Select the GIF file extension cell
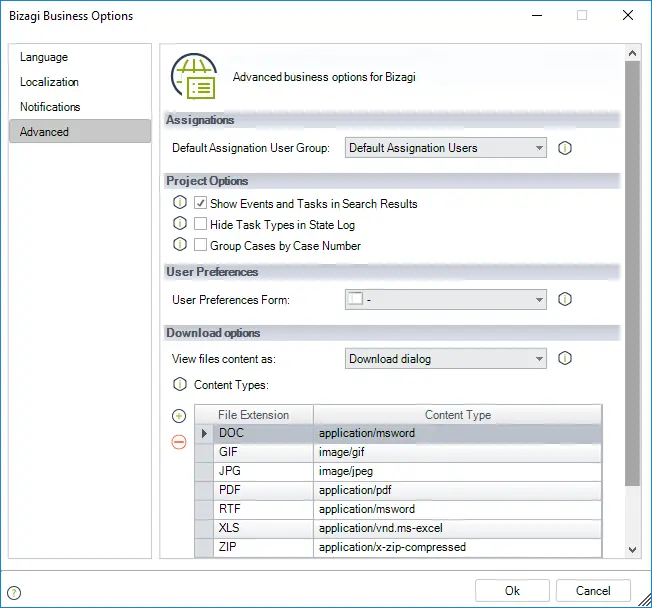The width and height of the screenshot is (652, 608). point(263,452)
